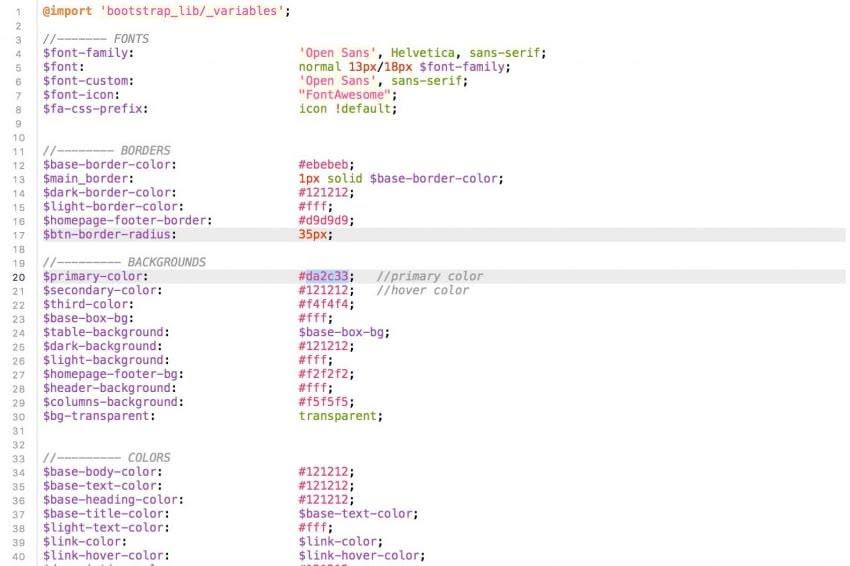850x566 pixels.
Task: Click the $link-color variable on line 39
Action: click(85, 542)
